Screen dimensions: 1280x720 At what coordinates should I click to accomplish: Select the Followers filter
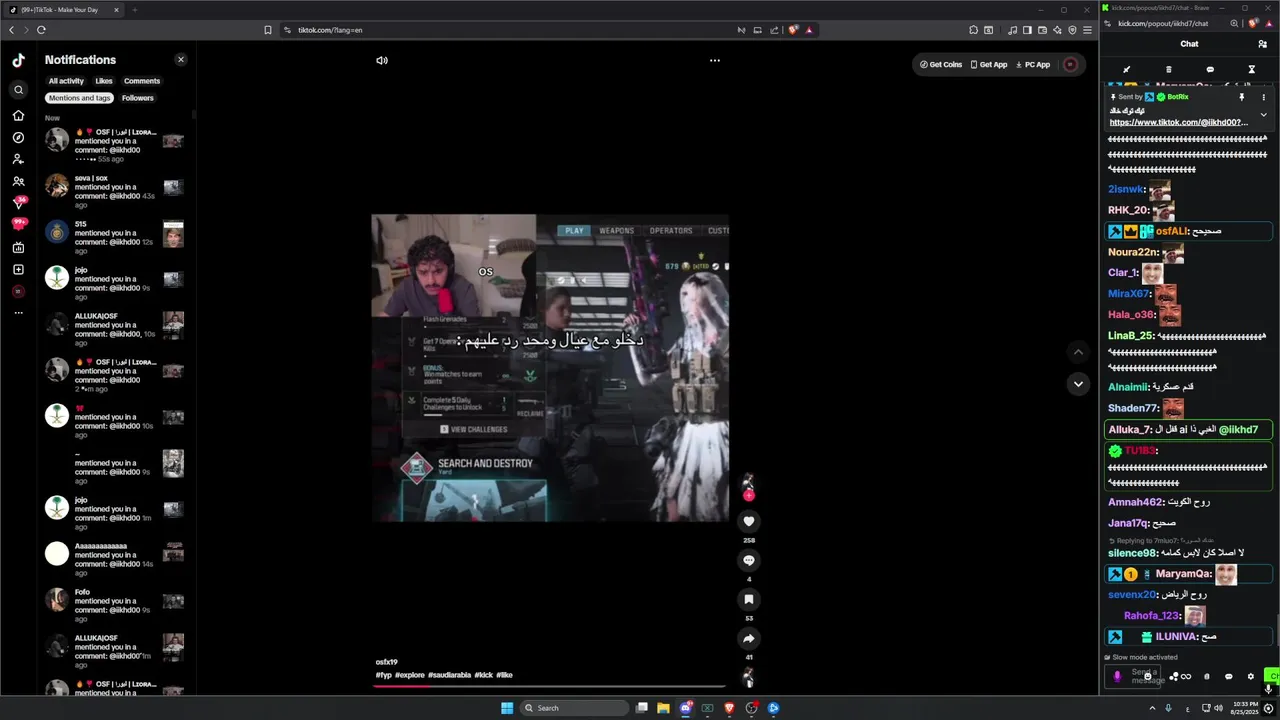click(x=138, y=98)
